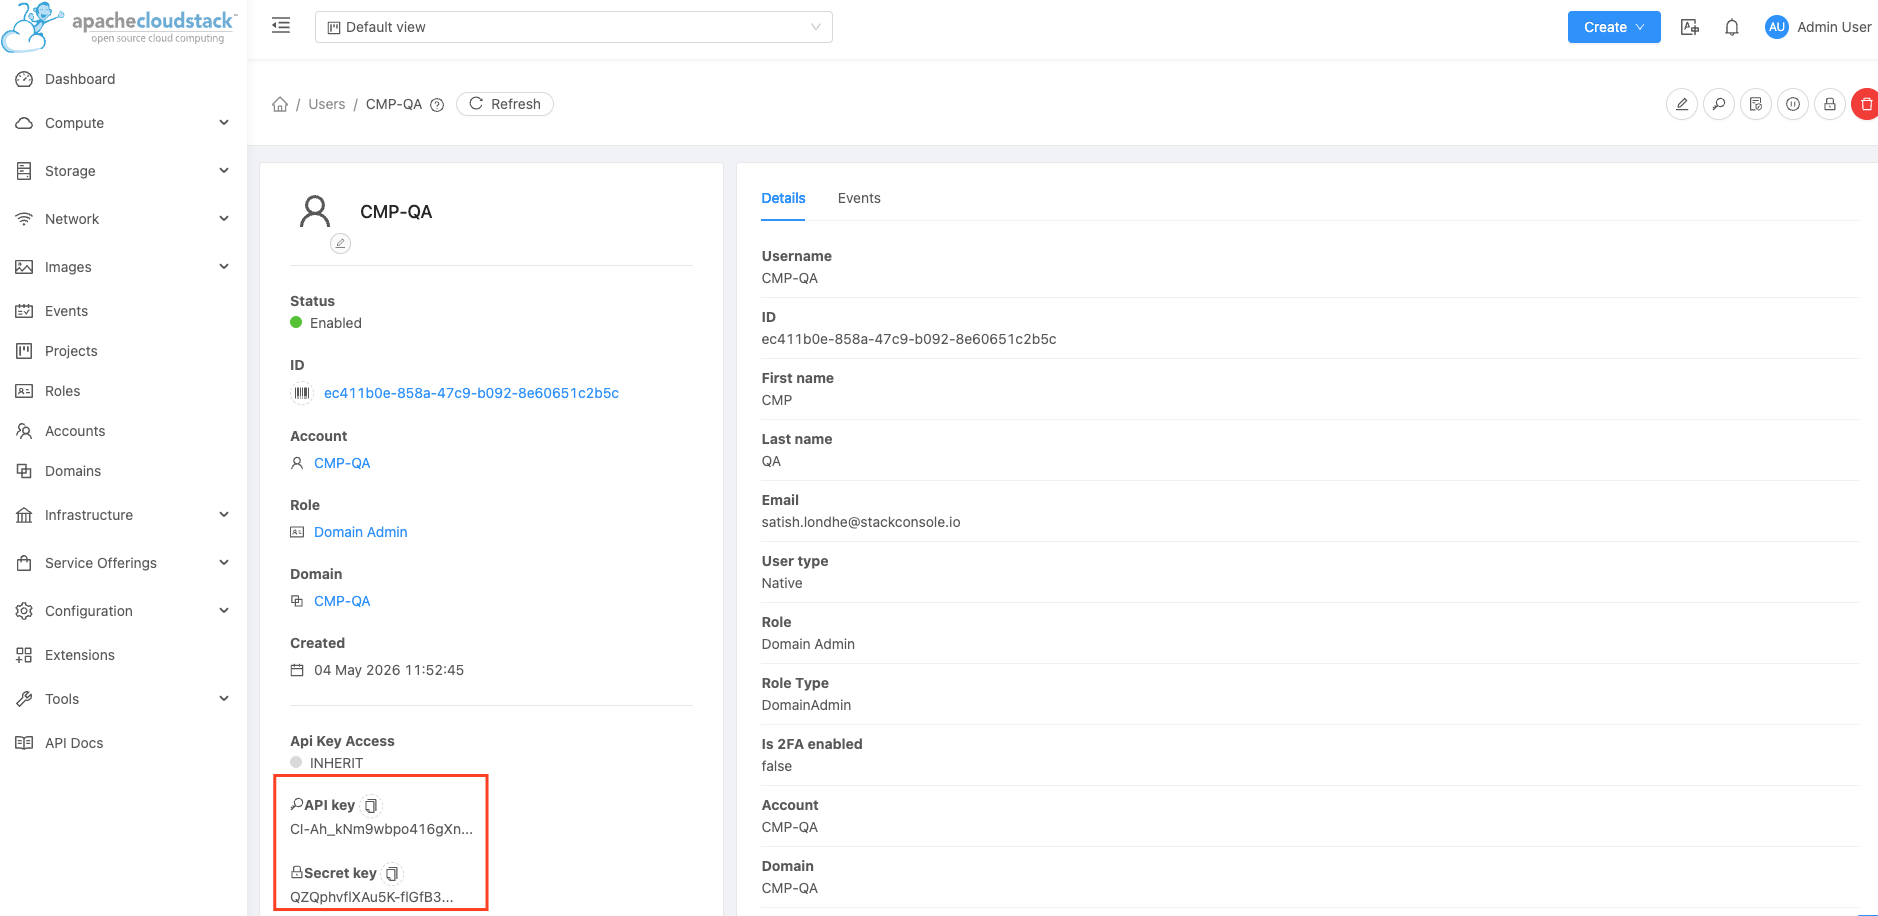This screenshot has height=916, width=1878.
Task: Open the Create dropdown button
Action: (x=1614, y=27)
